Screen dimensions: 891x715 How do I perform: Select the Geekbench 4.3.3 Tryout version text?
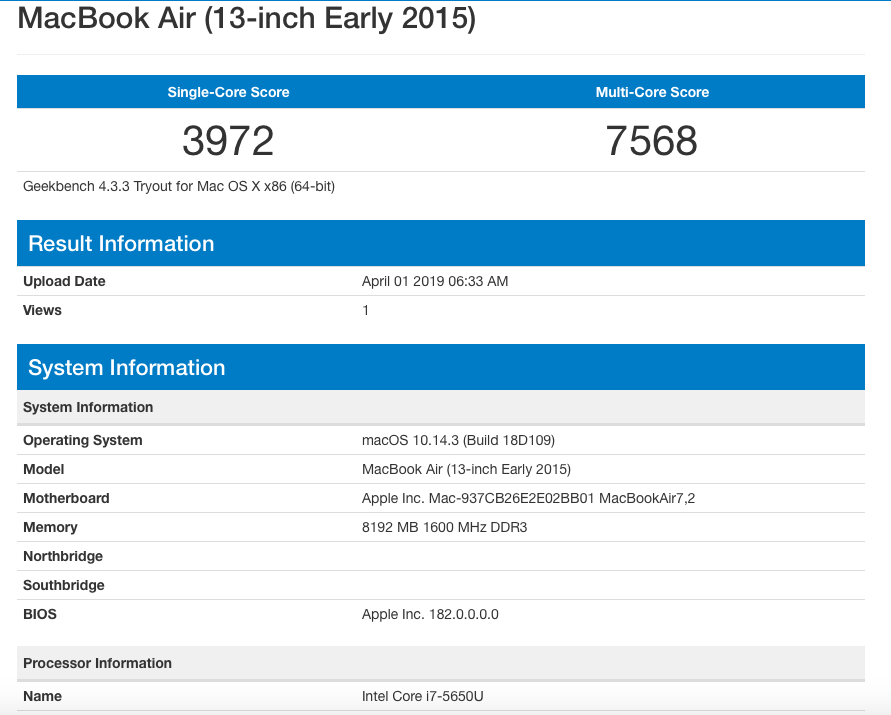(179, 186)
